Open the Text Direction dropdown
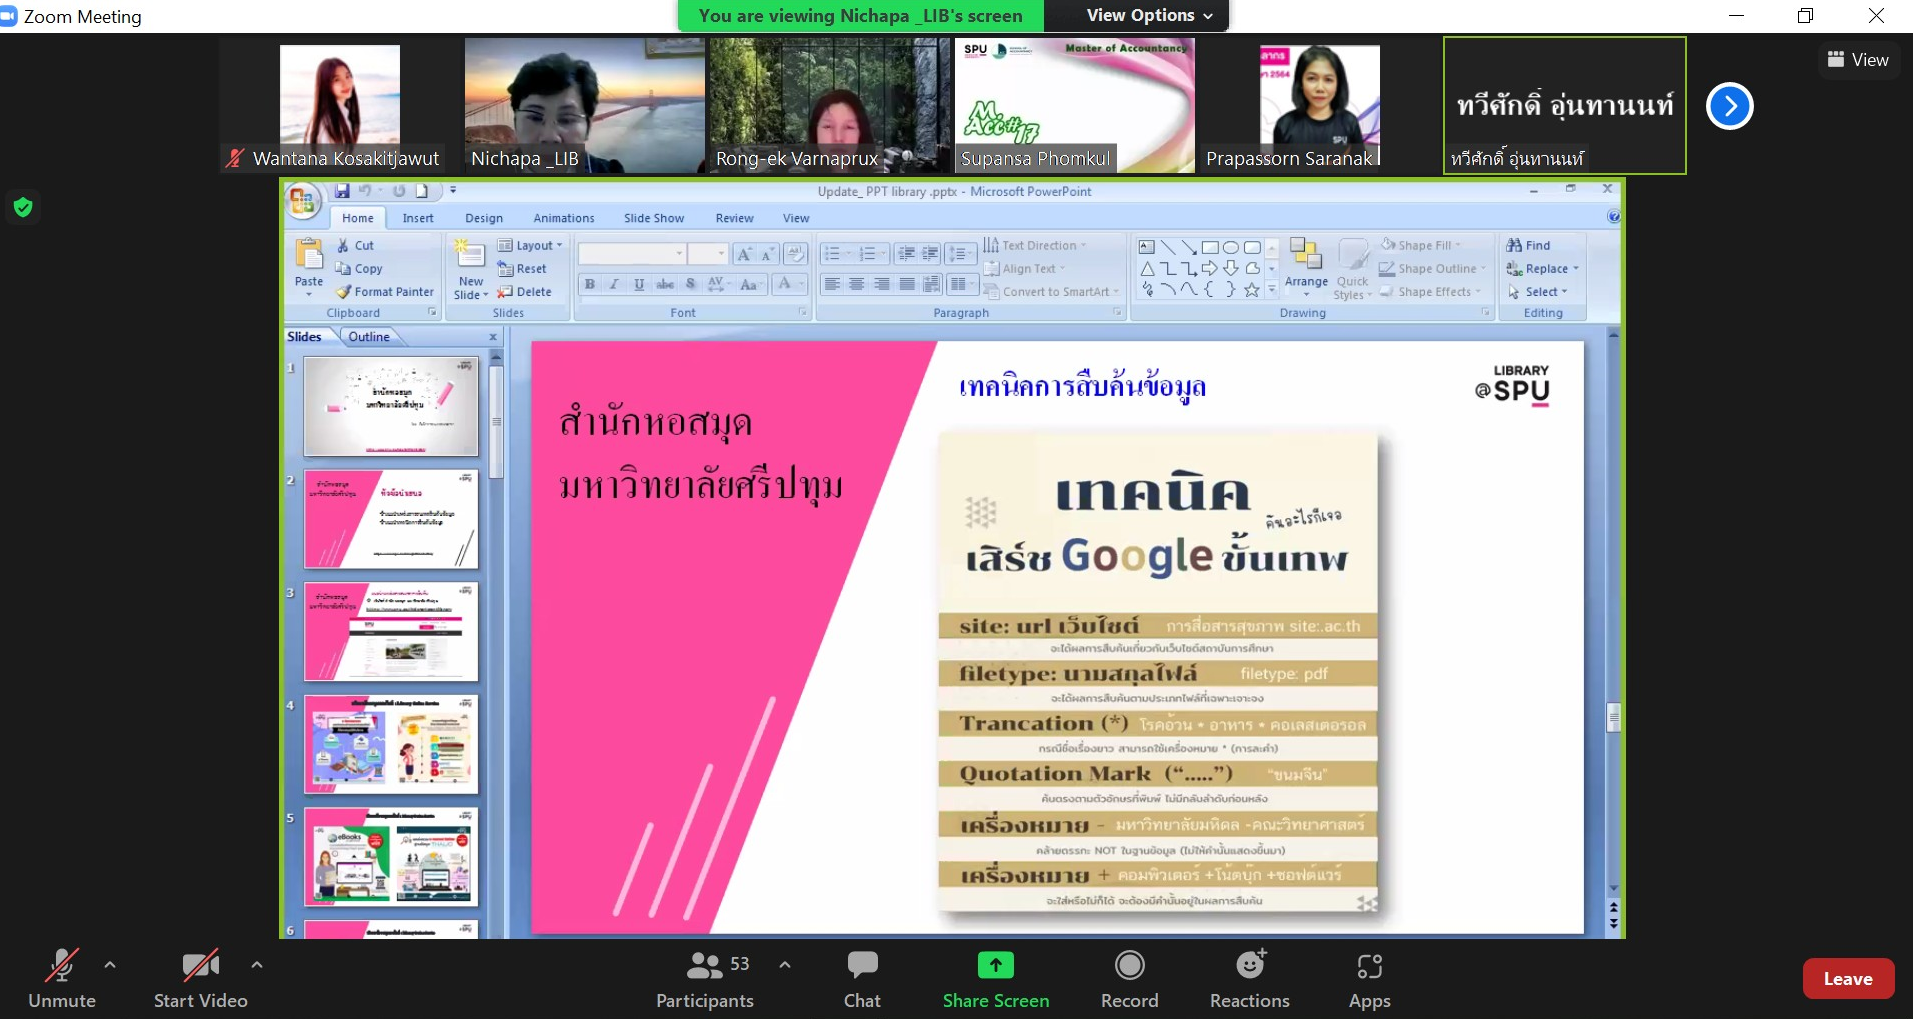1913x1019 pixels. pos(1035,245)
